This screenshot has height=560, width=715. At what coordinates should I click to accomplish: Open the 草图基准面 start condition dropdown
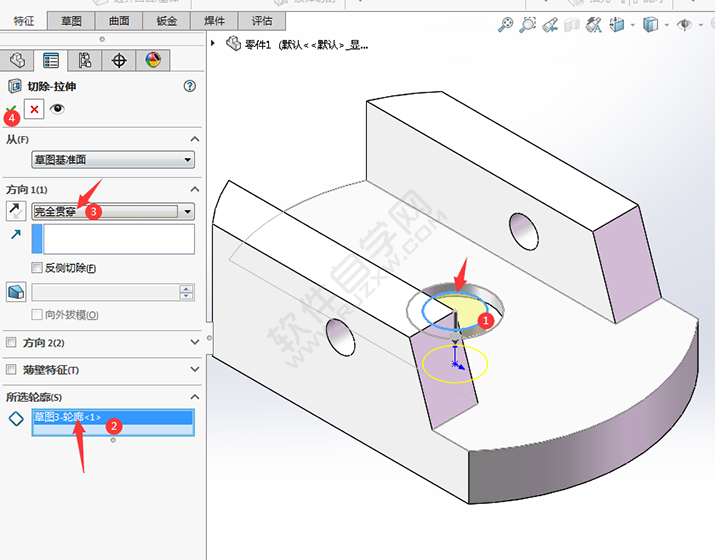coord(113,160)
